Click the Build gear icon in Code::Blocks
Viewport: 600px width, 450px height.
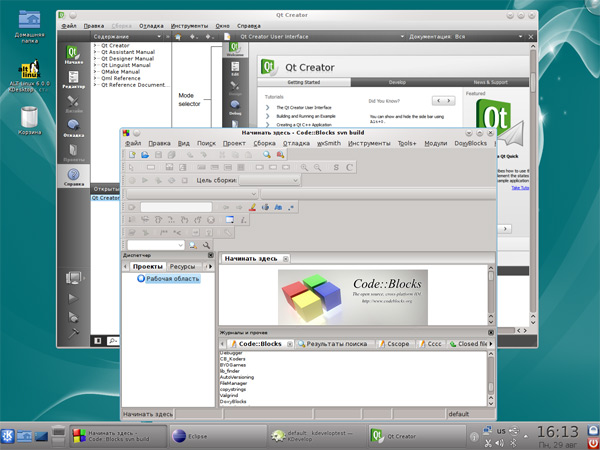132,180
